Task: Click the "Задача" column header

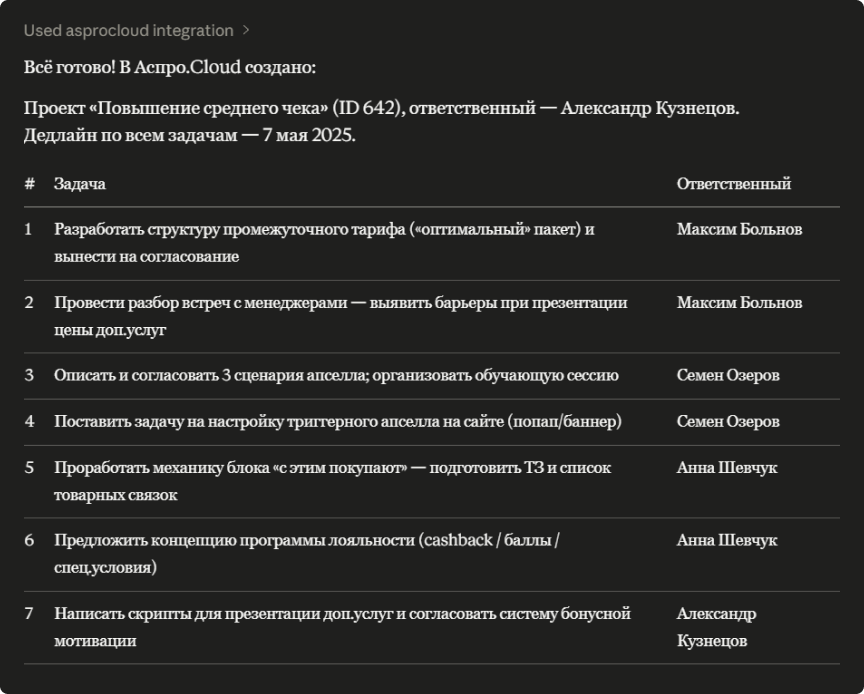Action: (80, 184)
